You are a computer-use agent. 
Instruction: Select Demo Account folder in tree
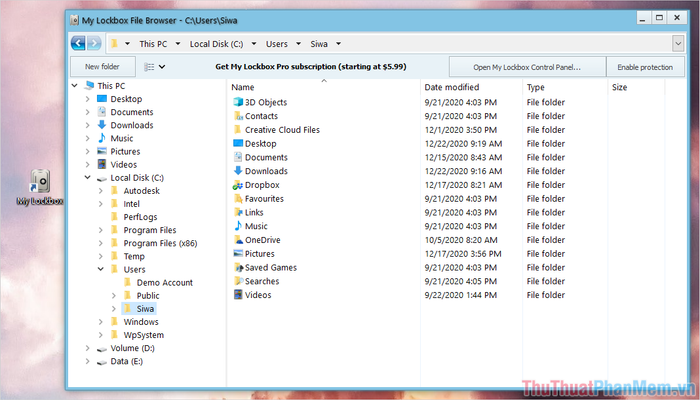(165, 283)
